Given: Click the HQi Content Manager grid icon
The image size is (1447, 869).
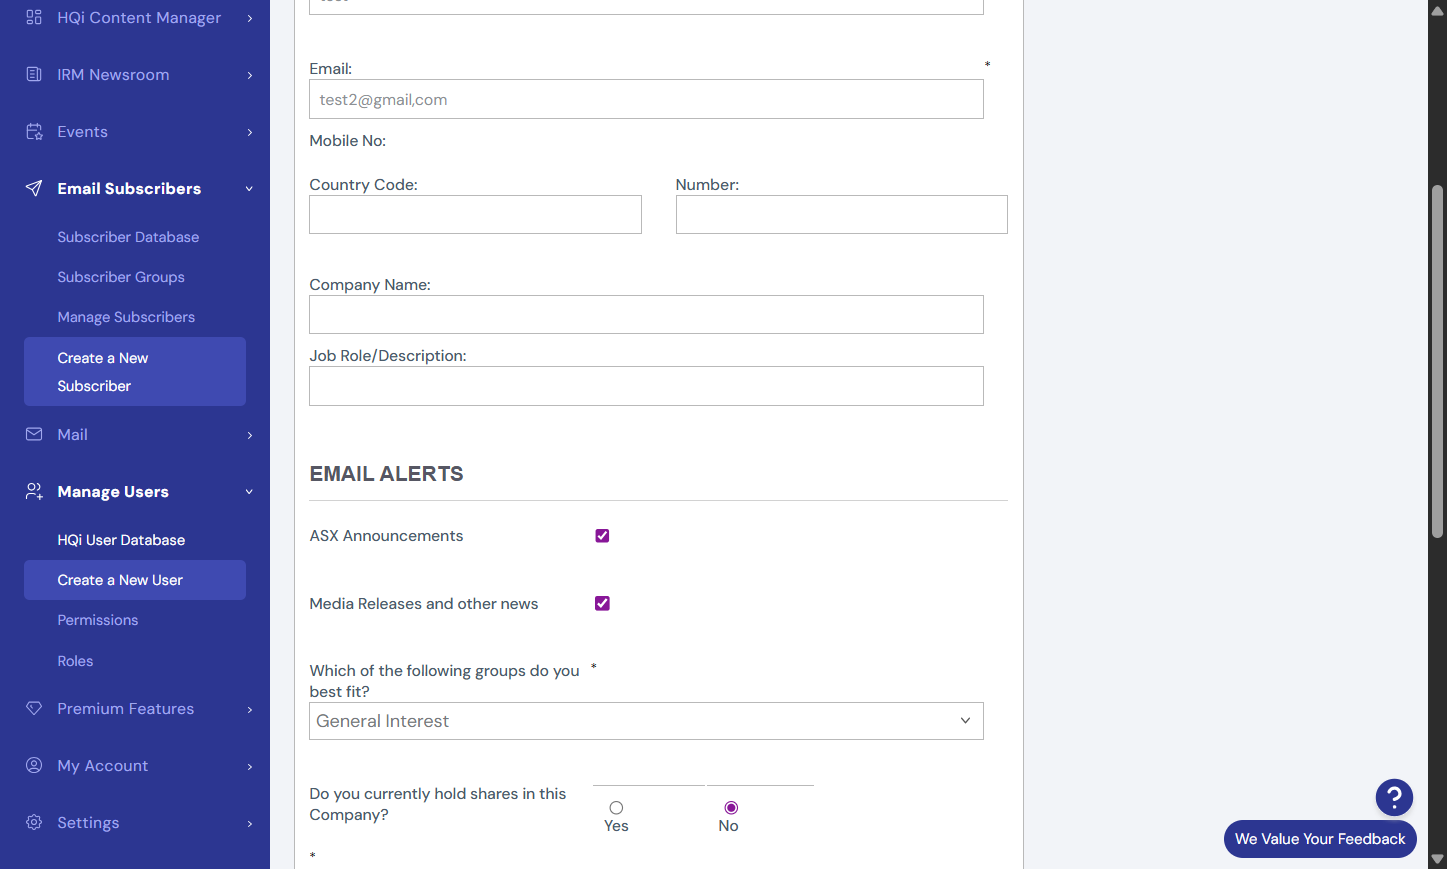Looking at the screenshot, I should tap(34, 17).
